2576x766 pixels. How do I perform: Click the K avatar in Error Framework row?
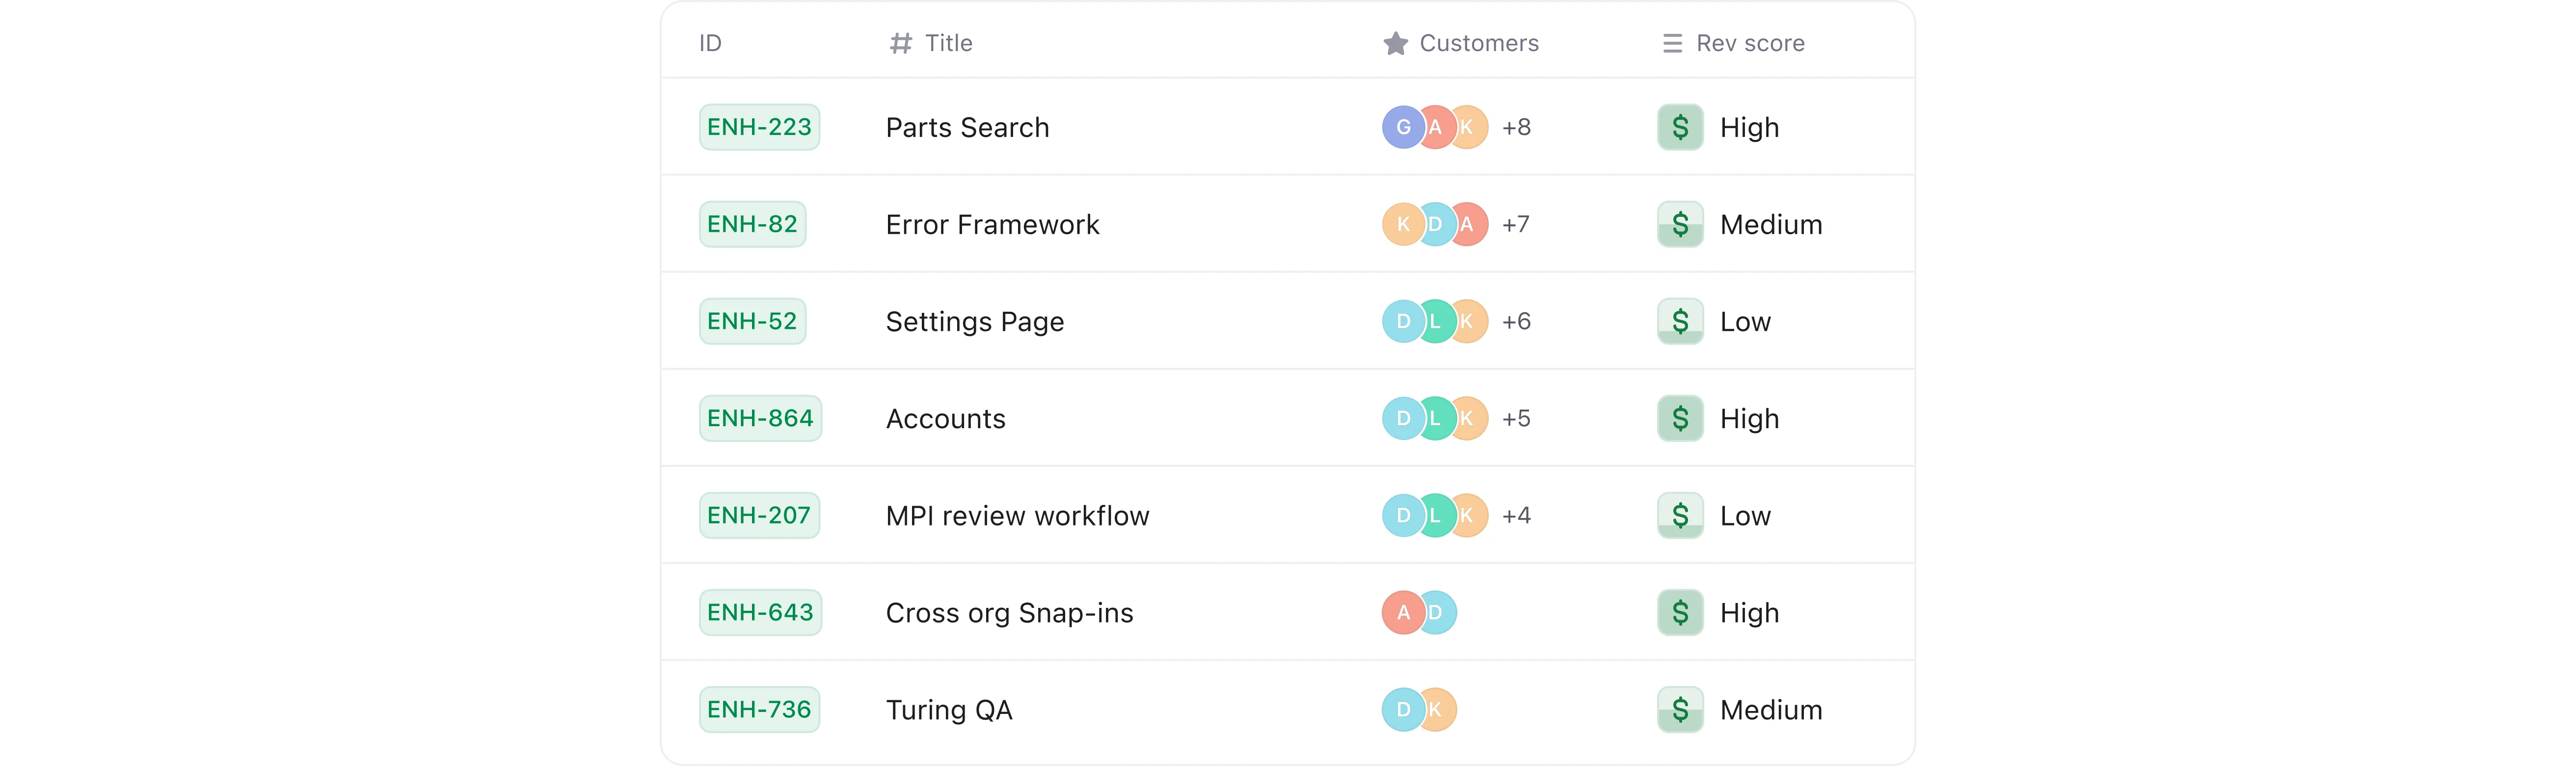pyautogui.click(x=1403, y=224)
